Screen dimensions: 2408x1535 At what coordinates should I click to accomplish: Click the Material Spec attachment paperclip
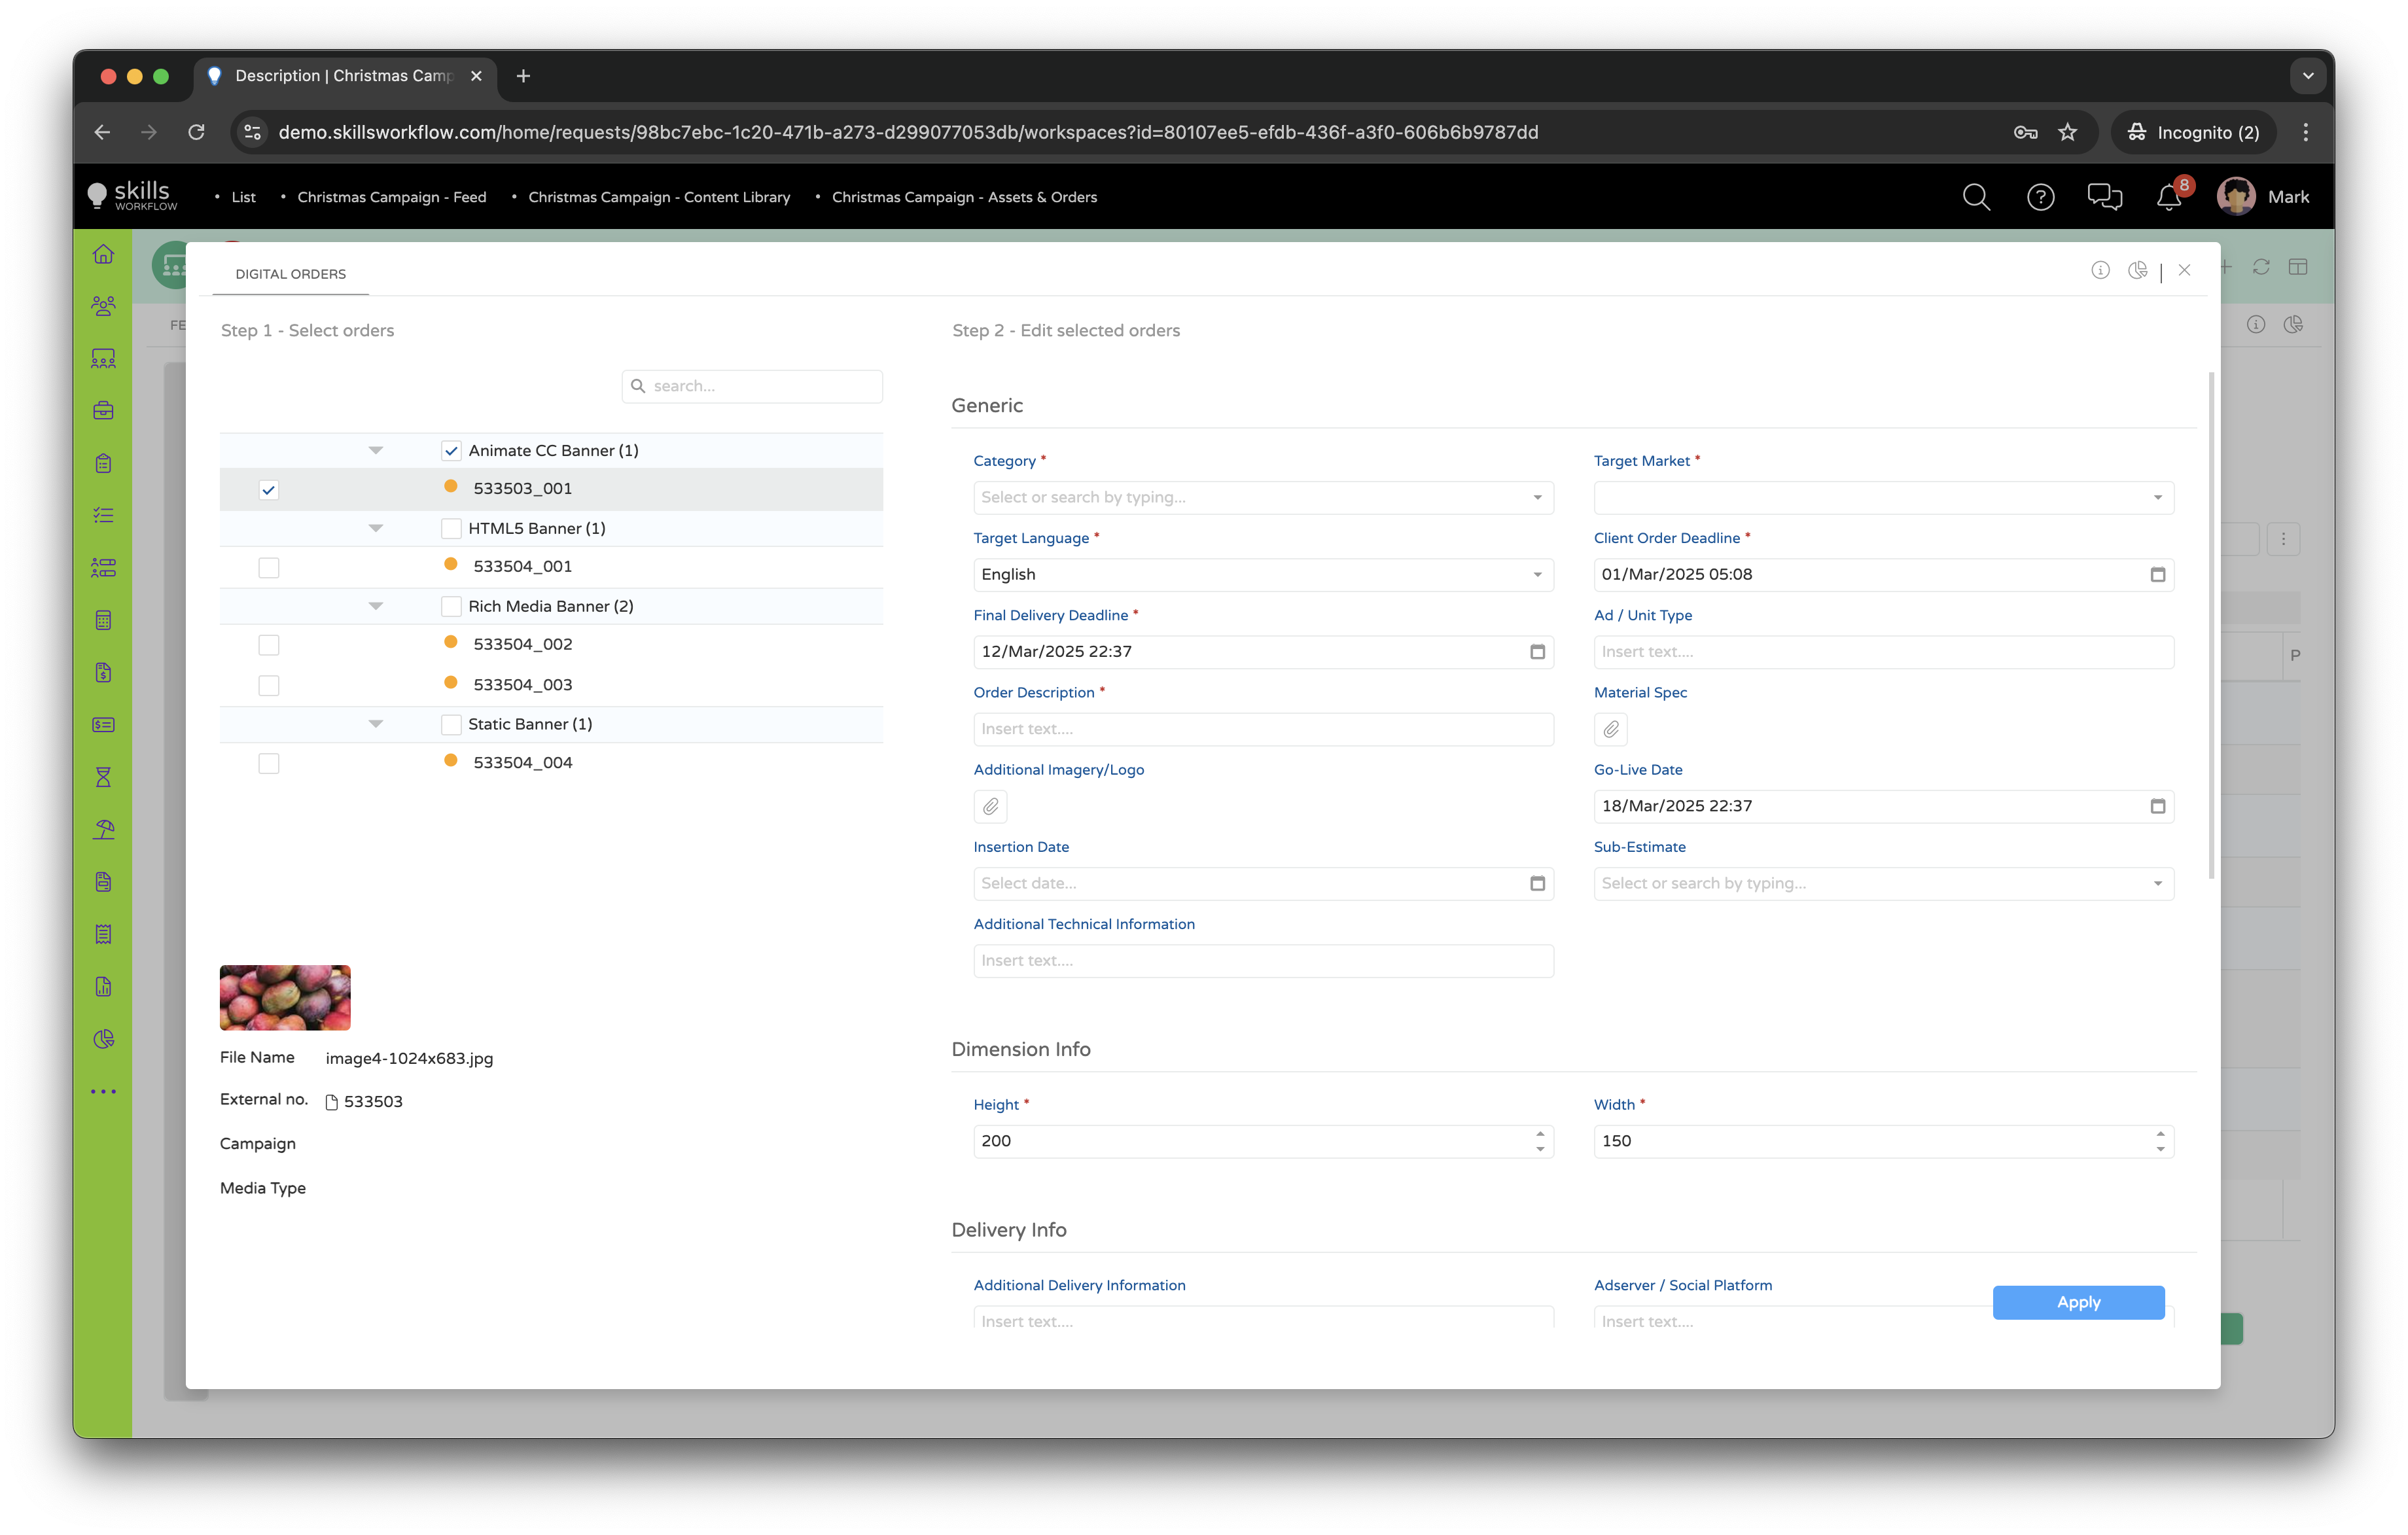[1610, 730]
